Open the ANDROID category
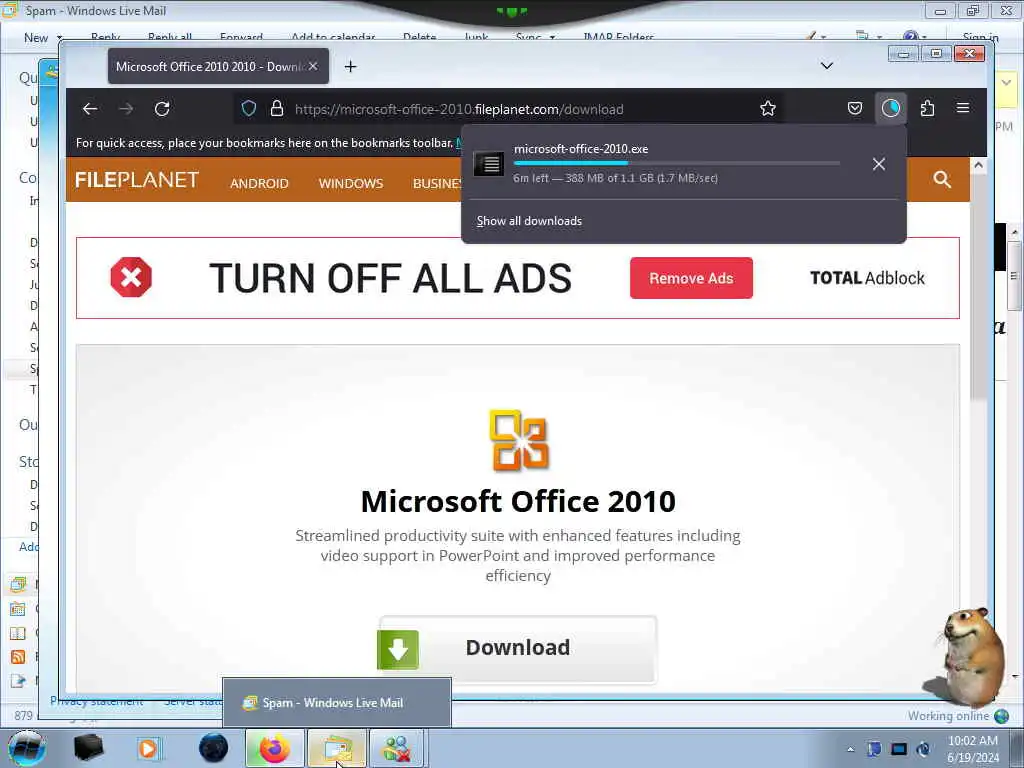Image resolution: width=1024 pixels, height=768 pixels. pyautogui.click(x=259, y=184)
